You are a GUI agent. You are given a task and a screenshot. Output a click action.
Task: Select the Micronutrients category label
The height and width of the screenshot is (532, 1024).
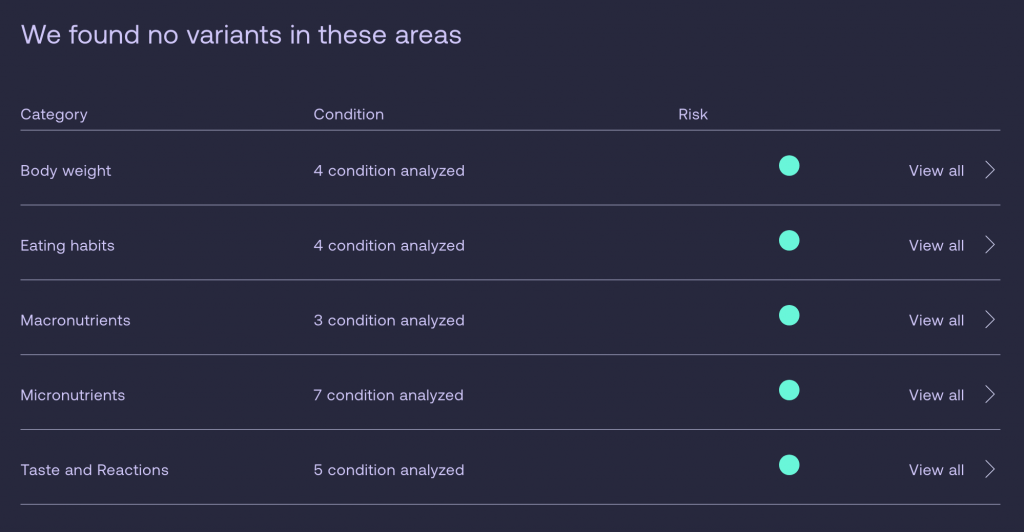point(72,395)
